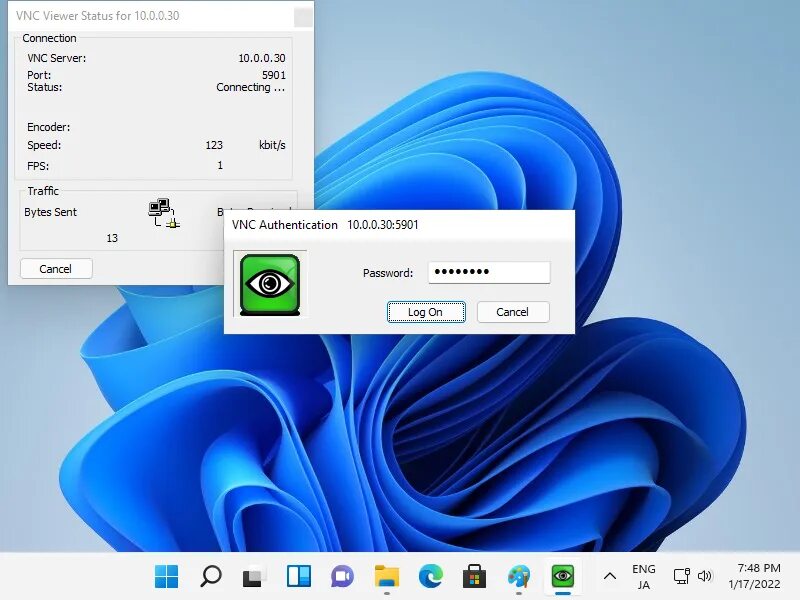Focus the Password input field

coord(489,272)
